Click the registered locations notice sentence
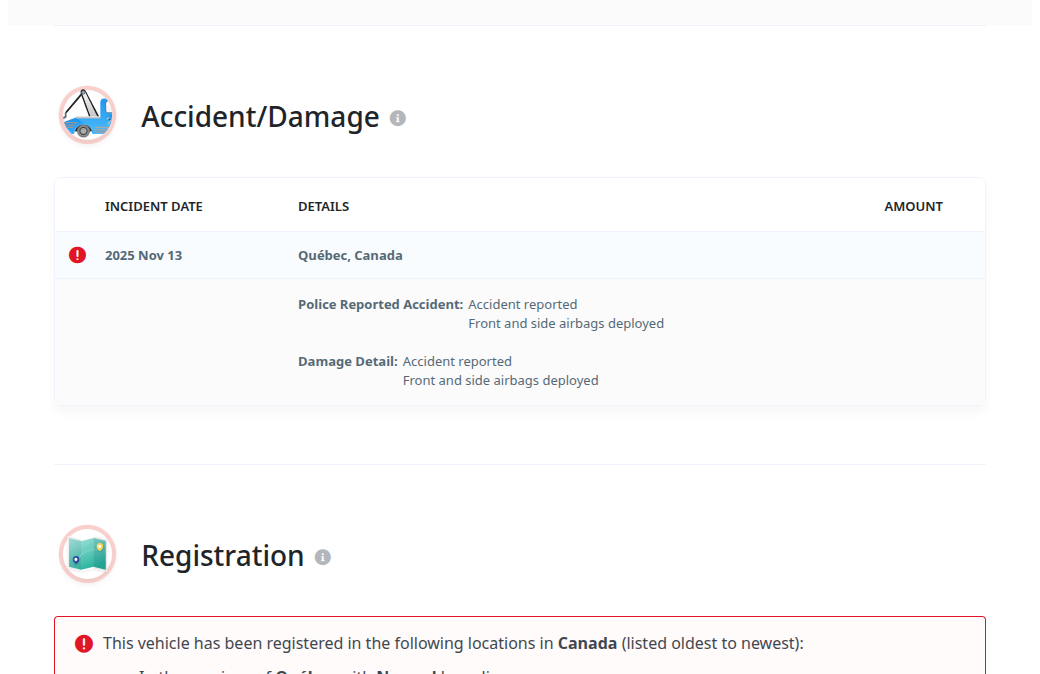The width and height of the screenshot is (1040, 674). click(x=453, y=643)
